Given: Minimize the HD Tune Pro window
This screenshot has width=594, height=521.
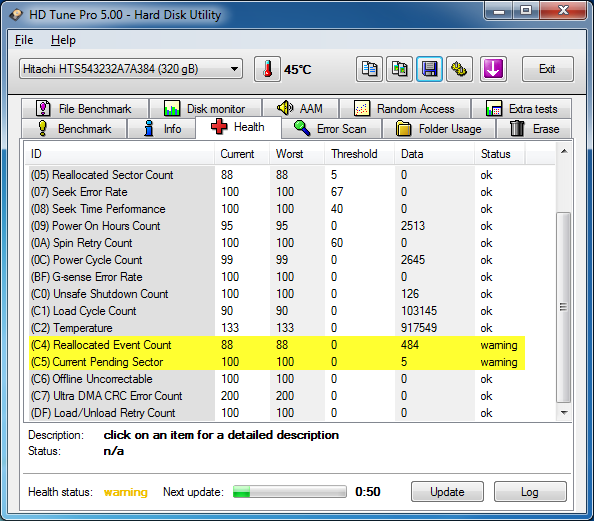Looking at the screenshot, I should (499, 11).
